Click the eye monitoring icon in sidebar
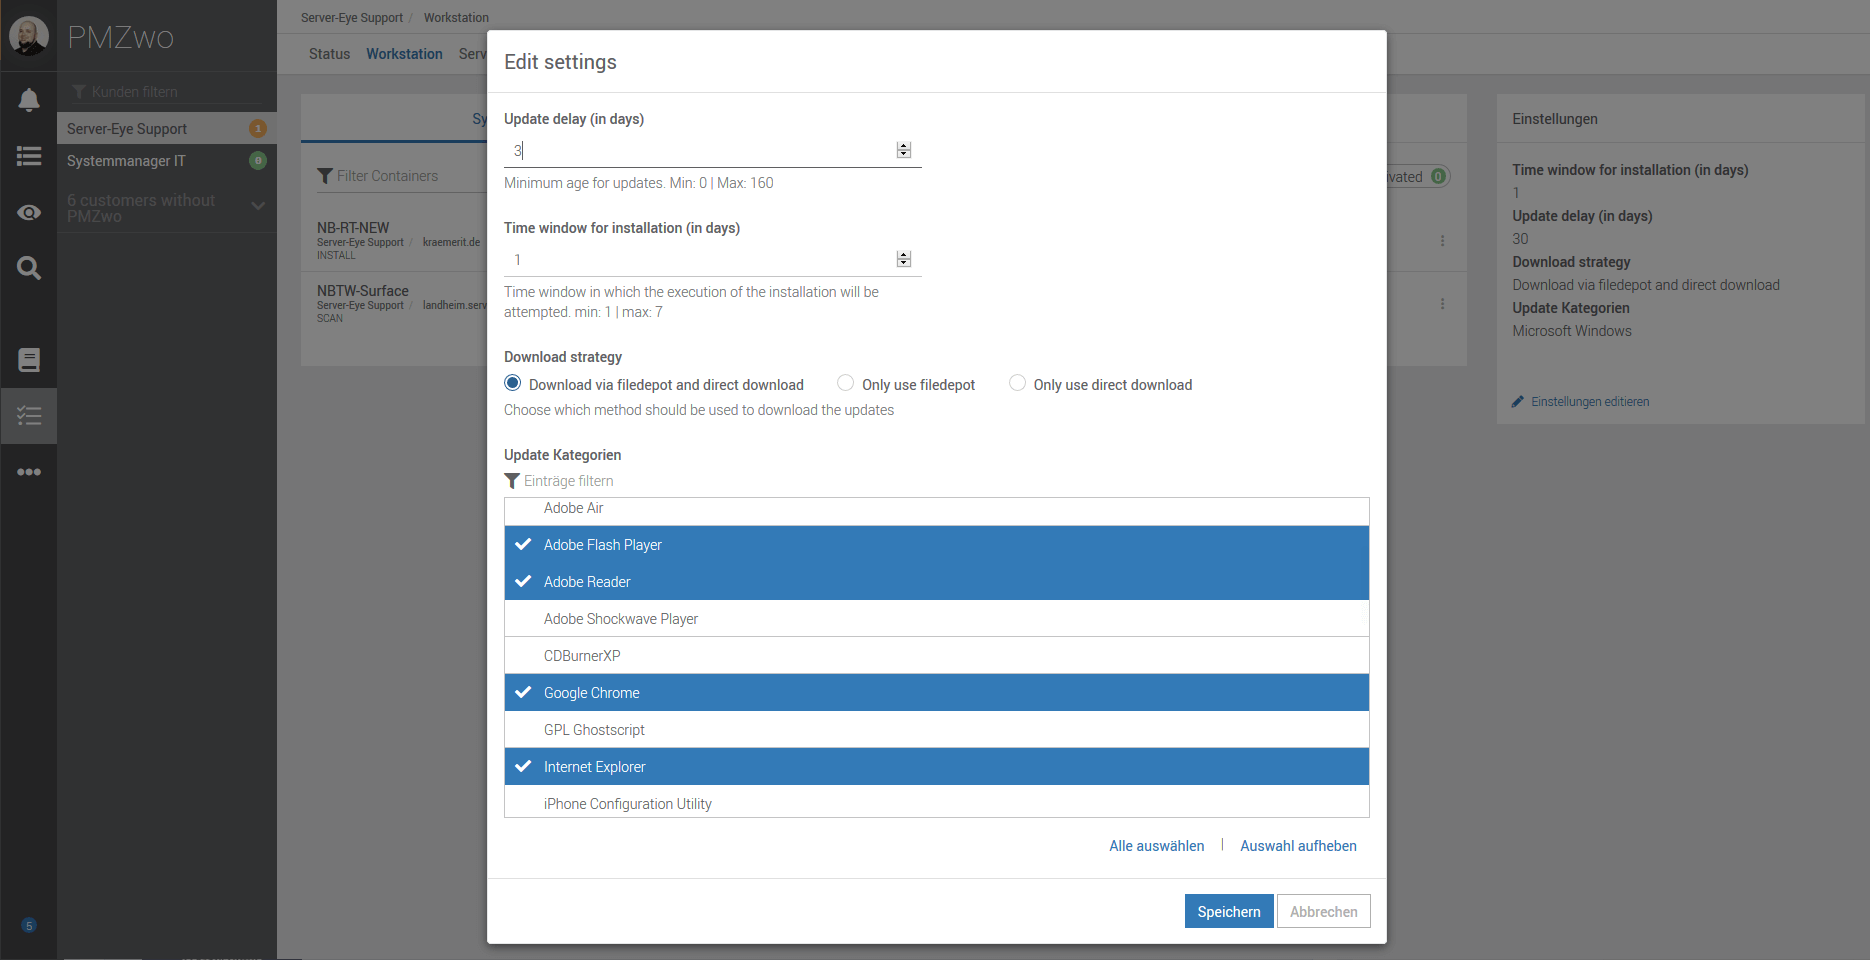 coord(29,212)
